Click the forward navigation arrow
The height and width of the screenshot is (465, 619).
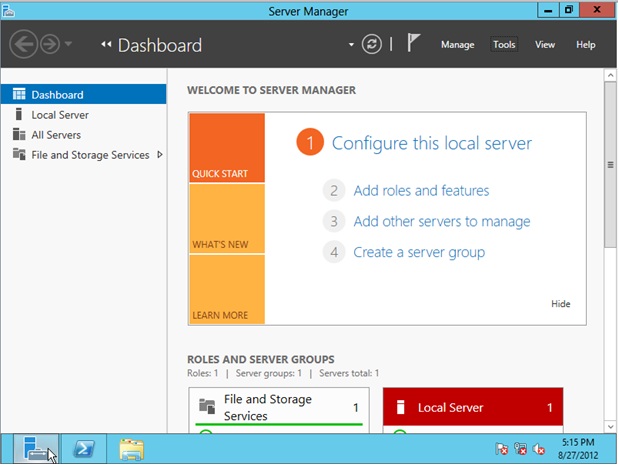tap(49, 44)
